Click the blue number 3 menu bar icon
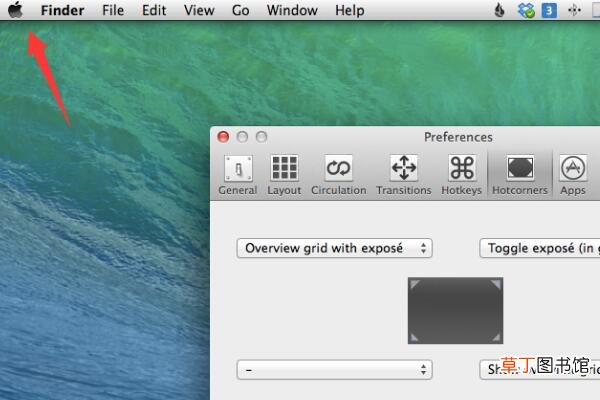 click(x=549, y=10)
